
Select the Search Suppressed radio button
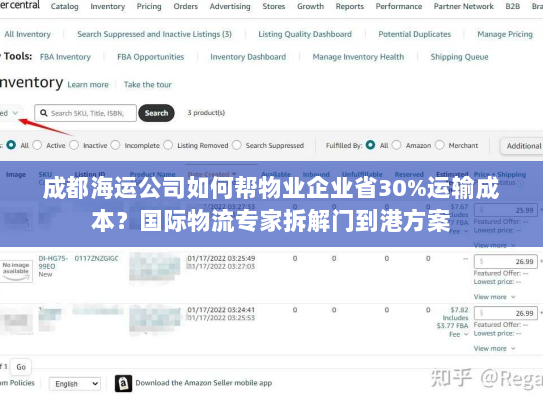click(x=237, y=145)
